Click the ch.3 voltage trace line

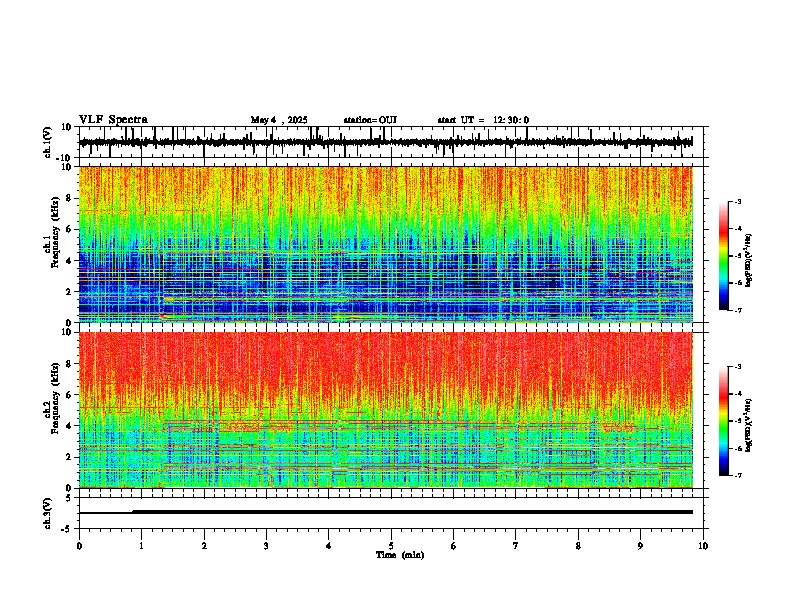pos(385,512)
